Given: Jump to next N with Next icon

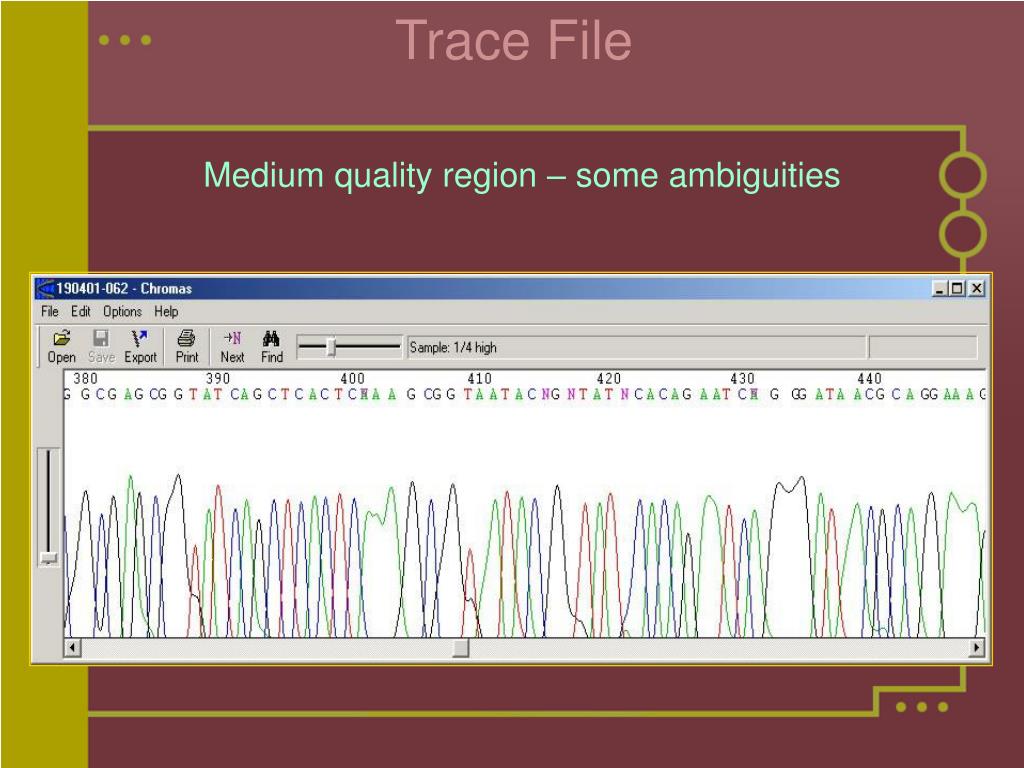Looking at the screenshot, I should pyautogui.click(x=232, y=346).
